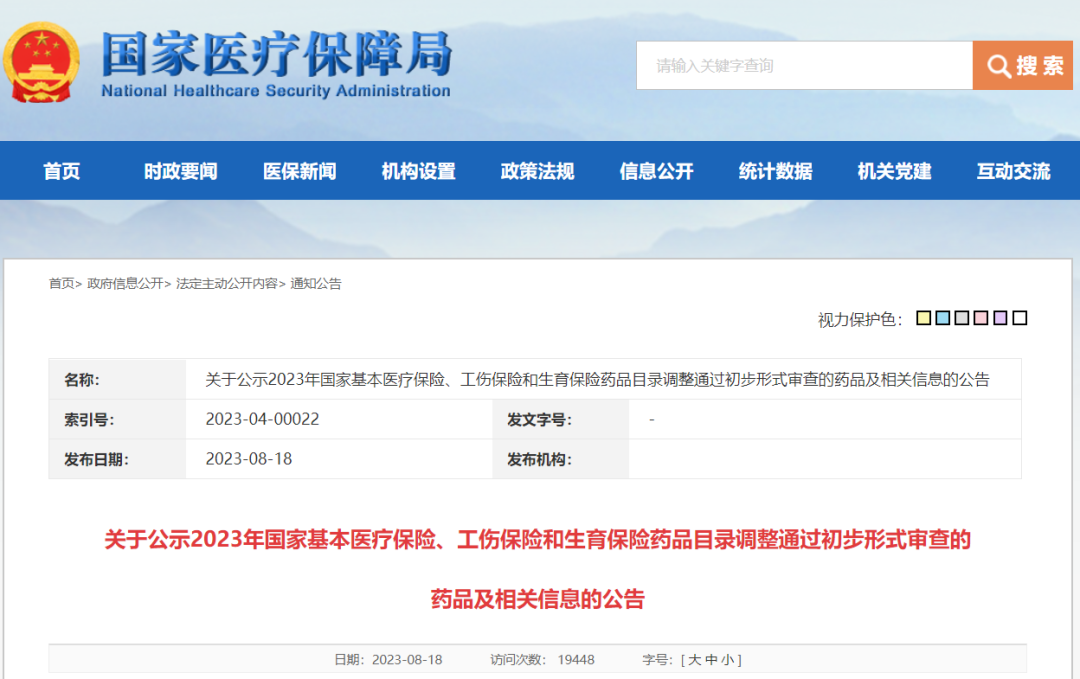Click the 发布机构 label

[539, 459]
